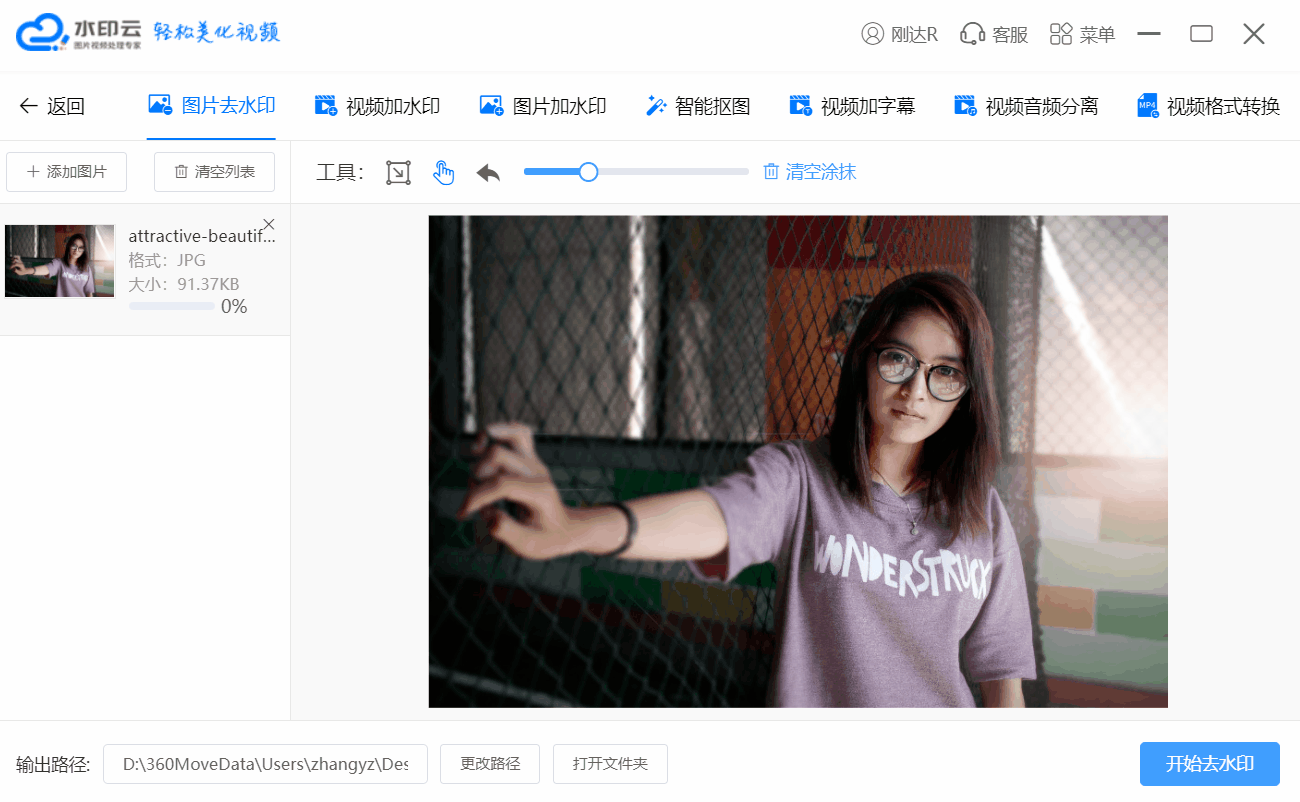Select the hand smear tool

click(443, 172)
